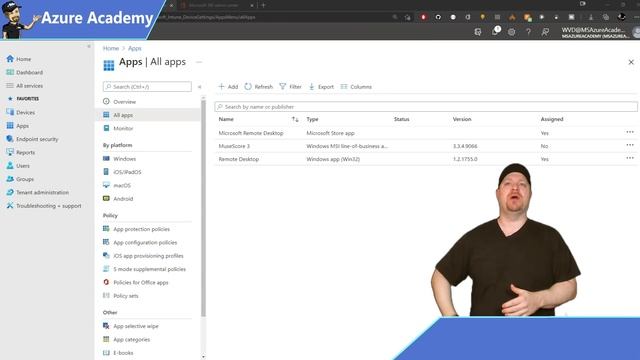Open the MuseScore 3 app row
The image size is (640, 360).
click(426, 146)
